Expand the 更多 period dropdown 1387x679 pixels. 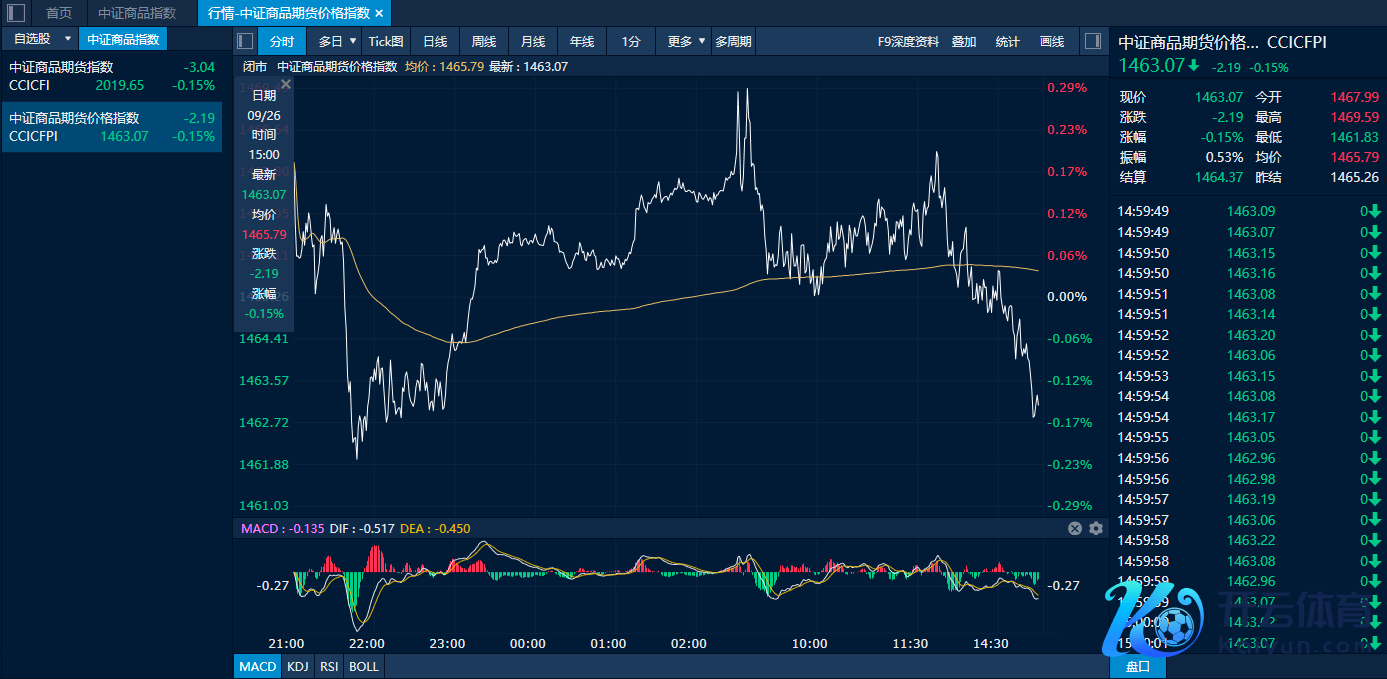[702, 41]
